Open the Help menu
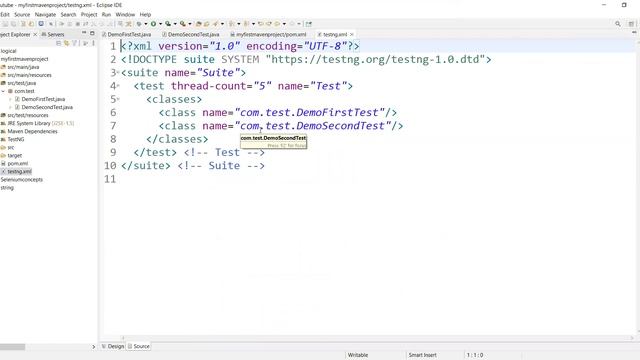Viewport: 640px width, 360px height. [145, 14]
